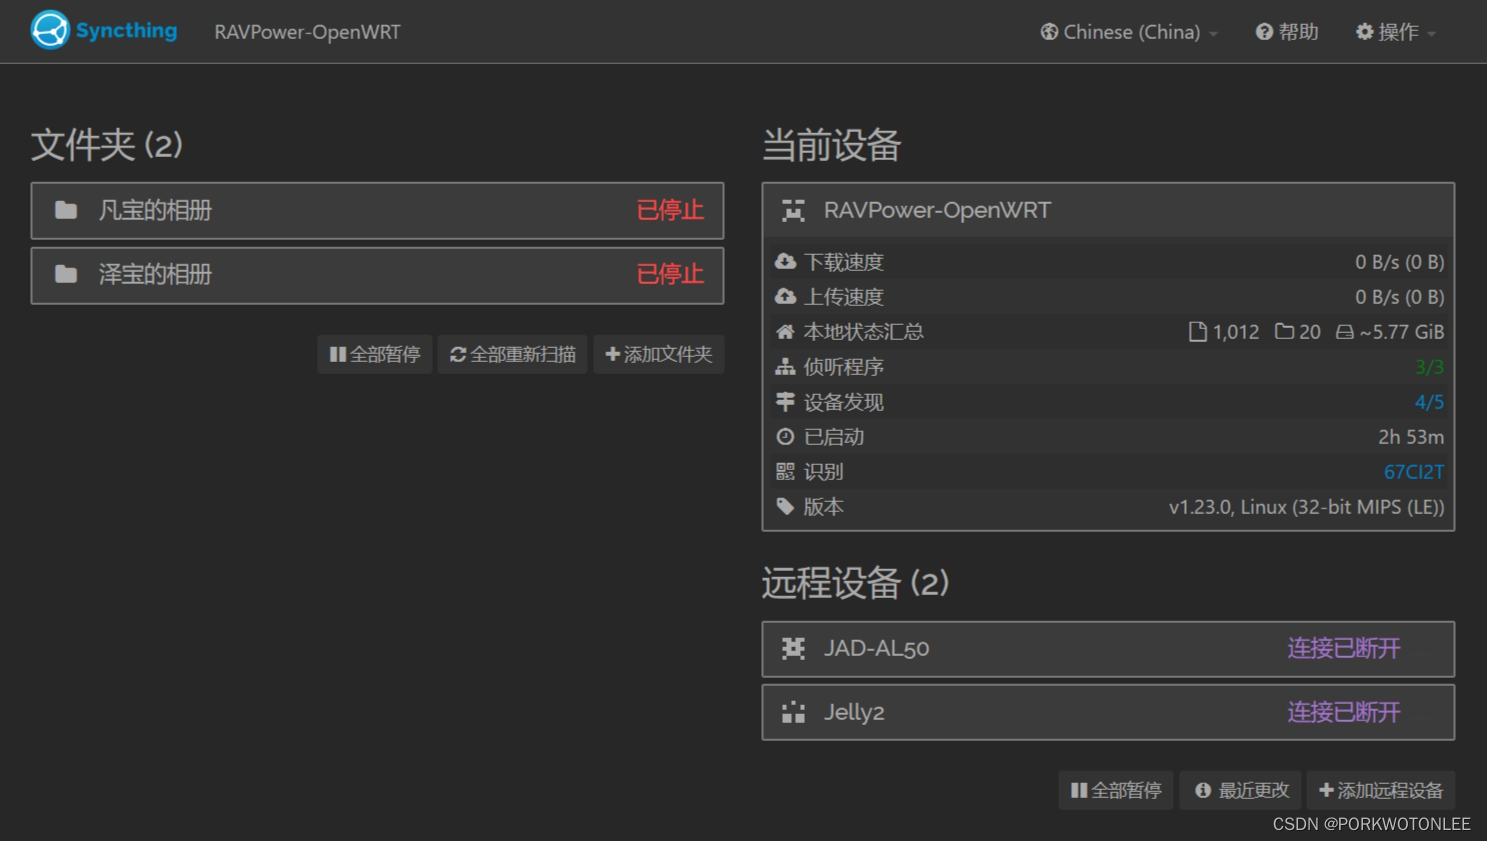Click the 远程设备 (2) heading

tap(855, 583)
